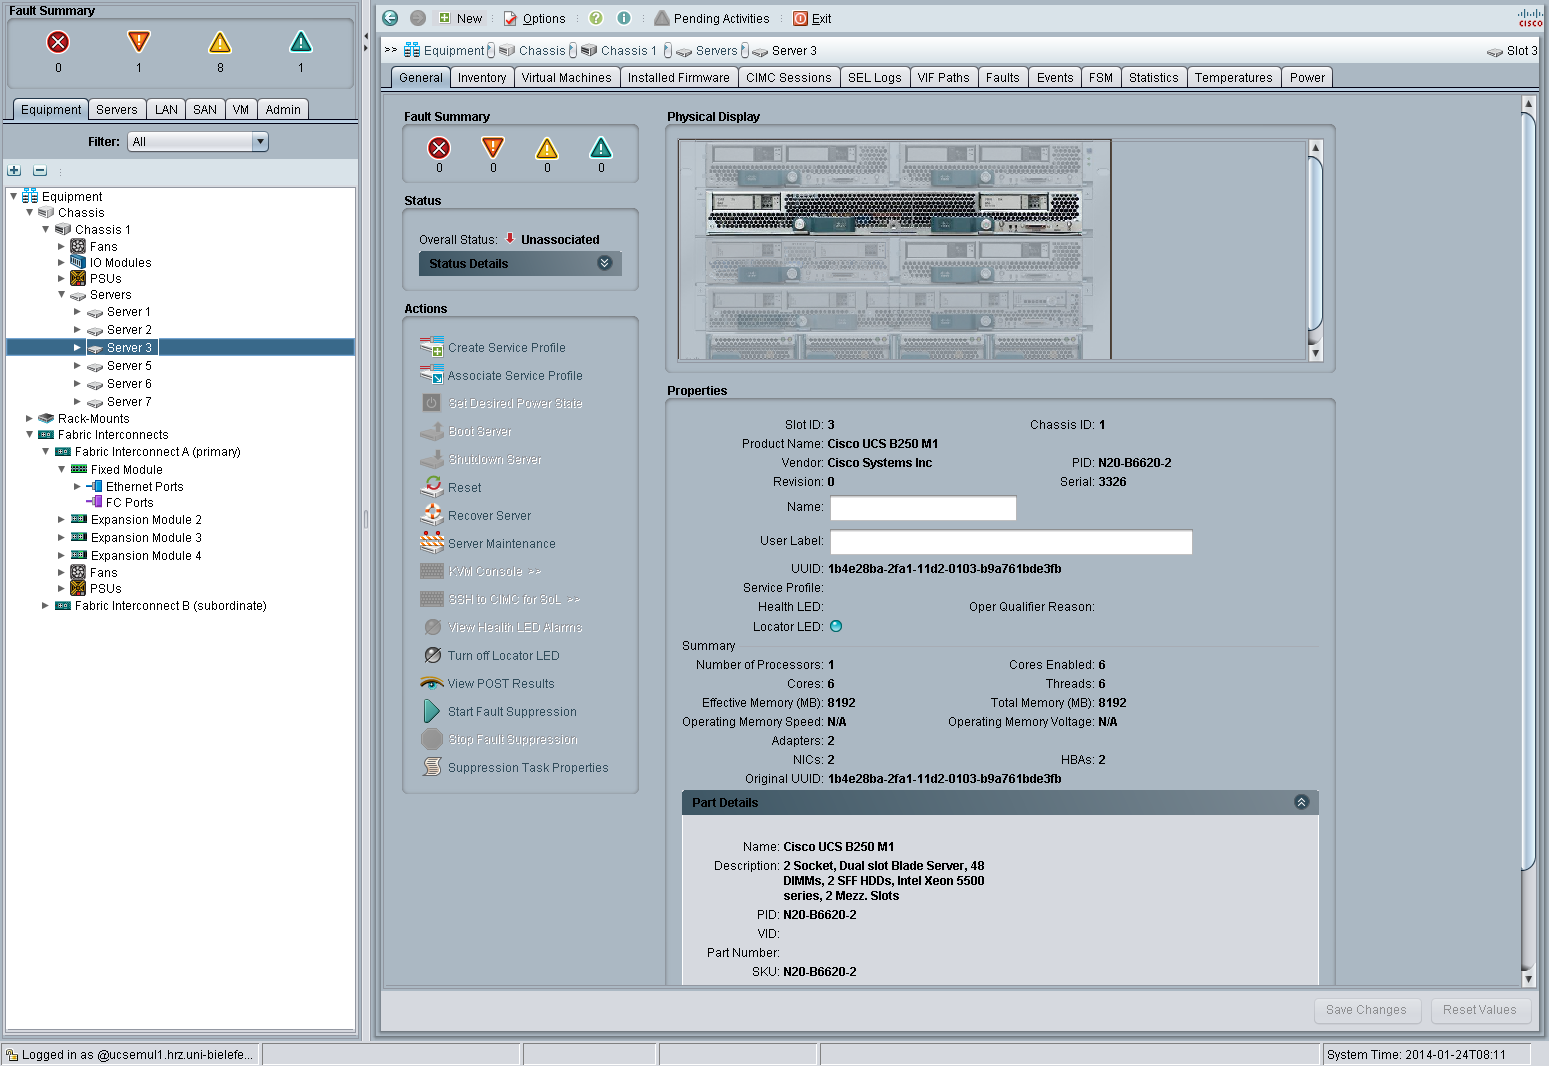Click the Physical Display scroll down arrow
The width and height of the screenshot is (1549, 1066).
tap(1315, 353)
